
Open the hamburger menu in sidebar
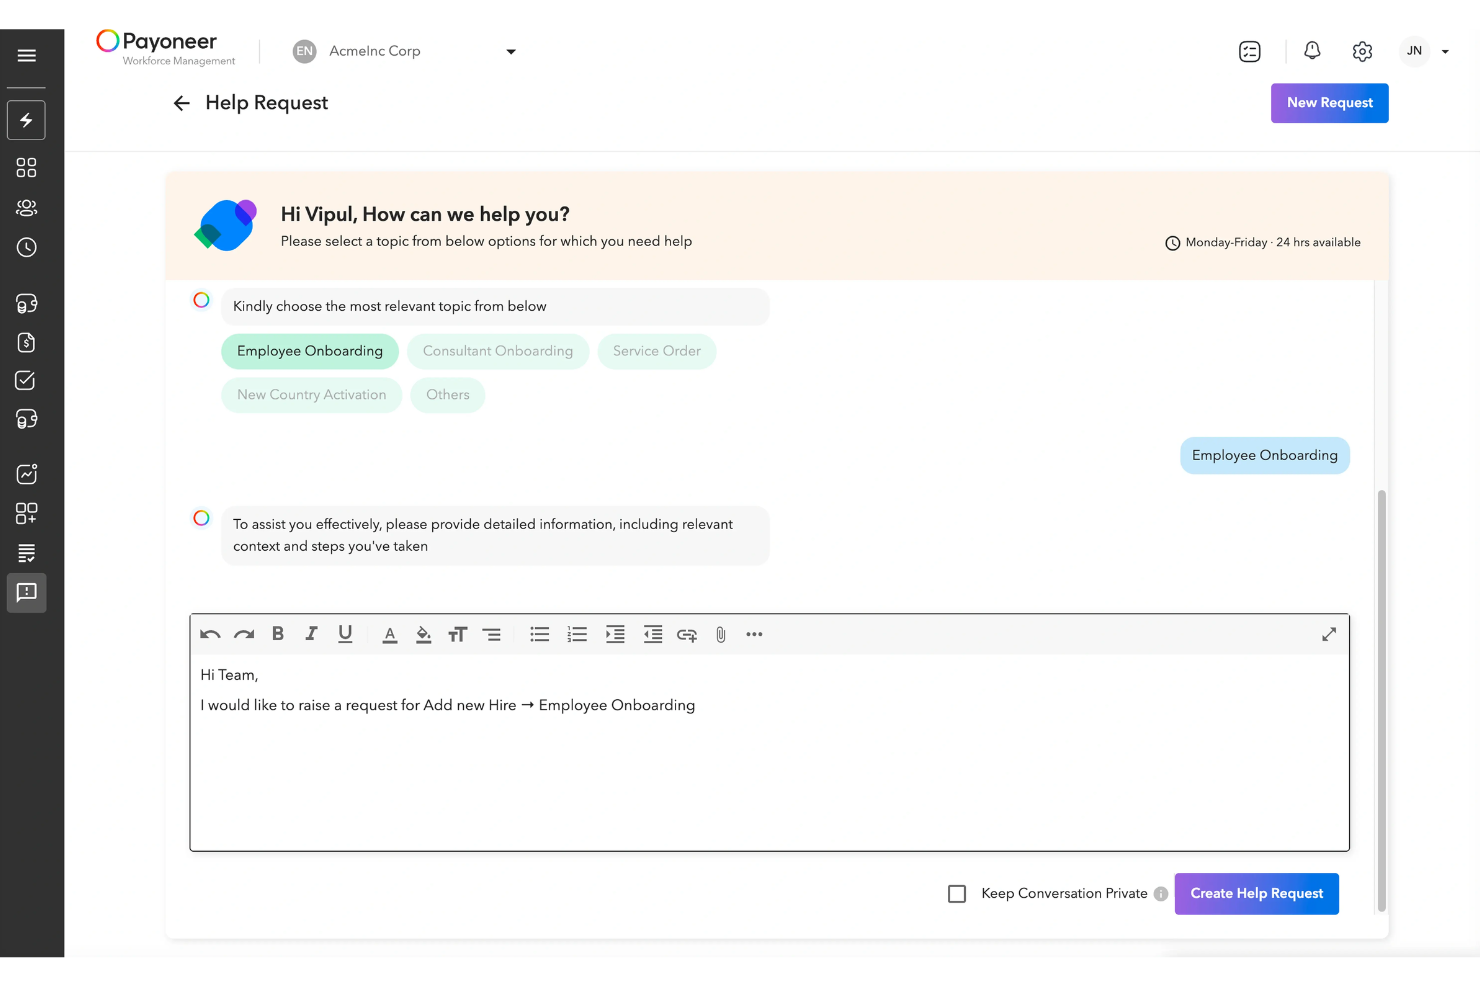(x=27, y=56)
